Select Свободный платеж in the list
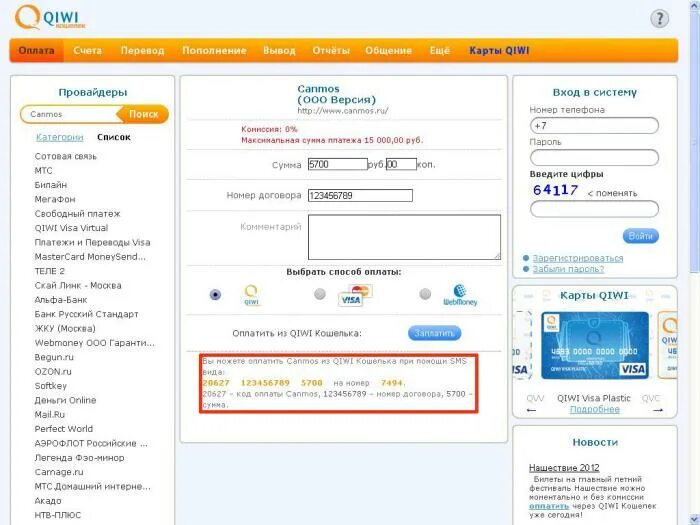Image resolution: width=700 pixels, height=525 pixels. [78, 214]
